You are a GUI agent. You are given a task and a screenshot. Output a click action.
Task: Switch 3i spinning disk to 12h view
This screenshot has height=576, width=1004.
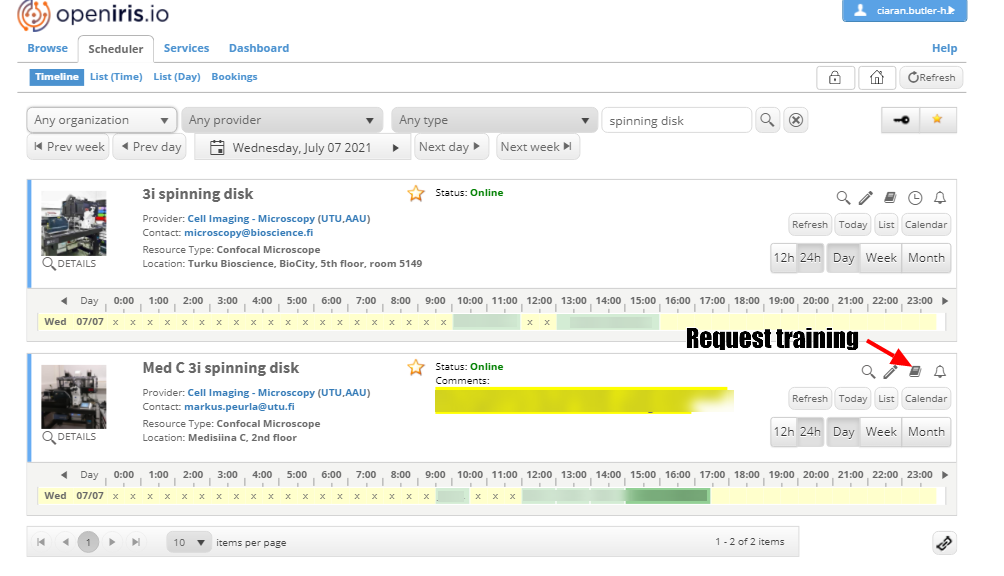[x=784, y=258]
